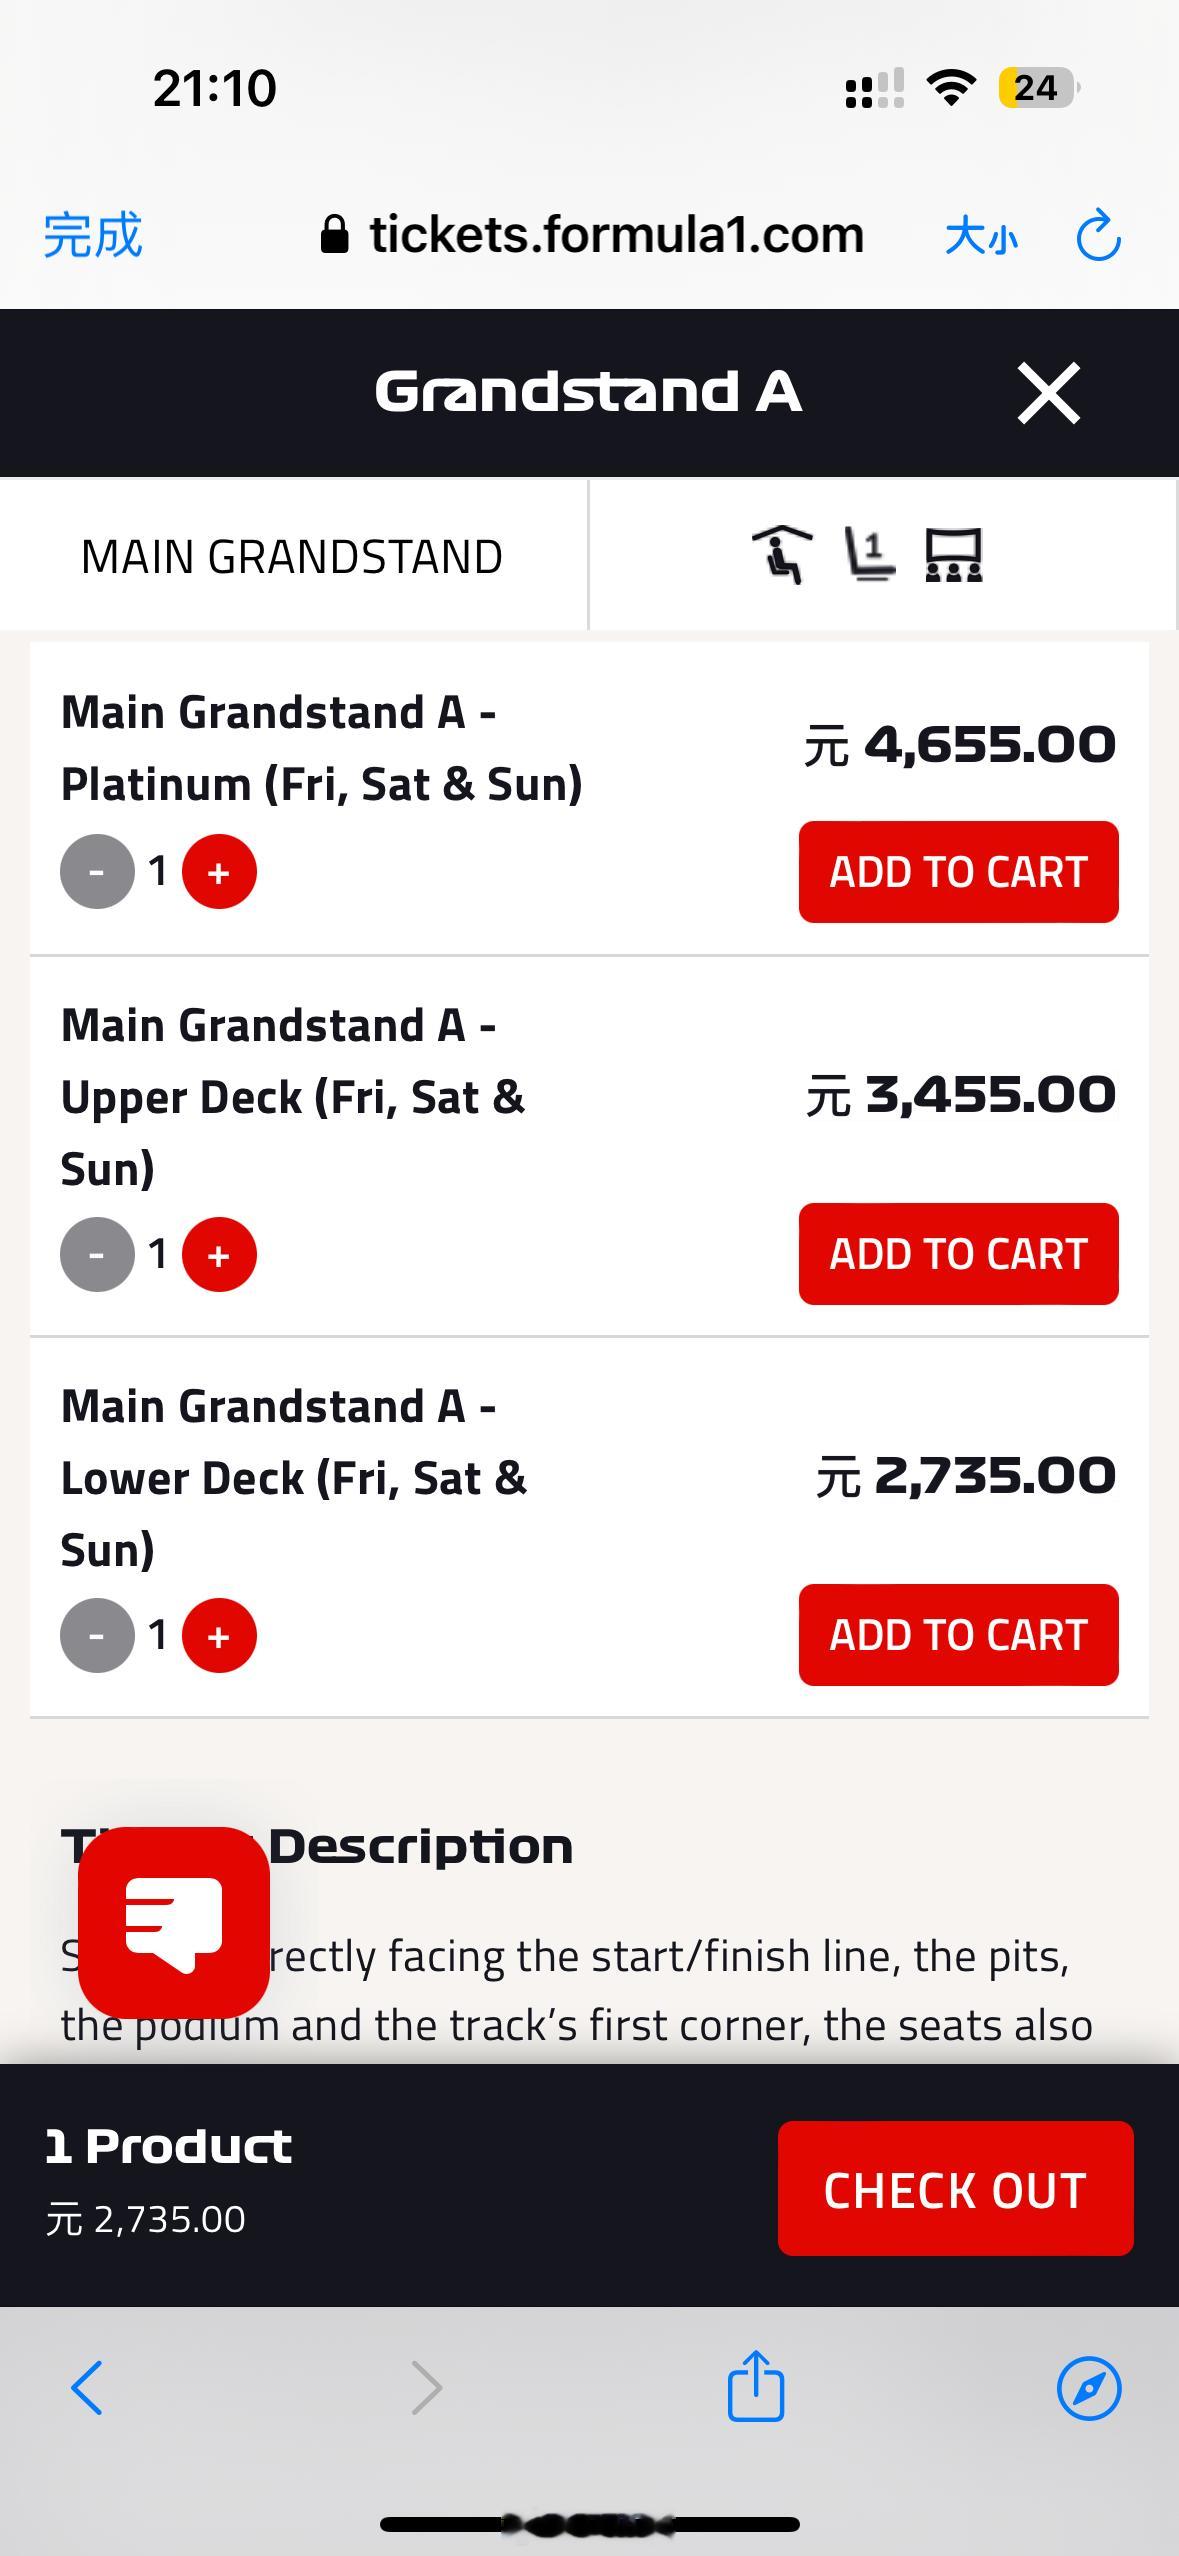
Task: Add Platinum ticket to cart
Action: pyautogui.click(x=958, y=872)
